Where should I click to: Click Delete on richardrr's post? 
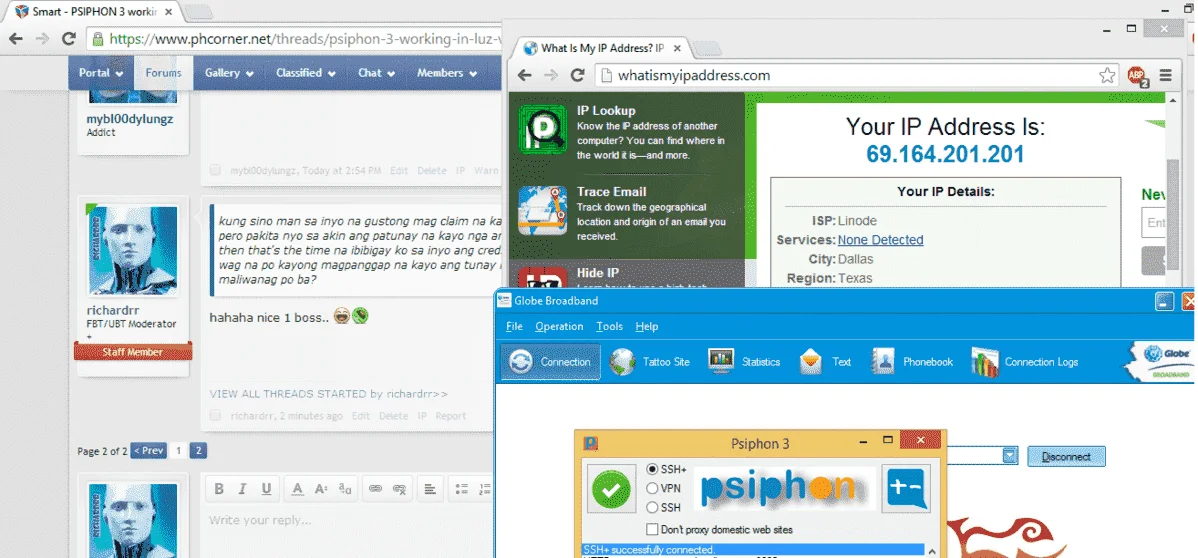393,416
